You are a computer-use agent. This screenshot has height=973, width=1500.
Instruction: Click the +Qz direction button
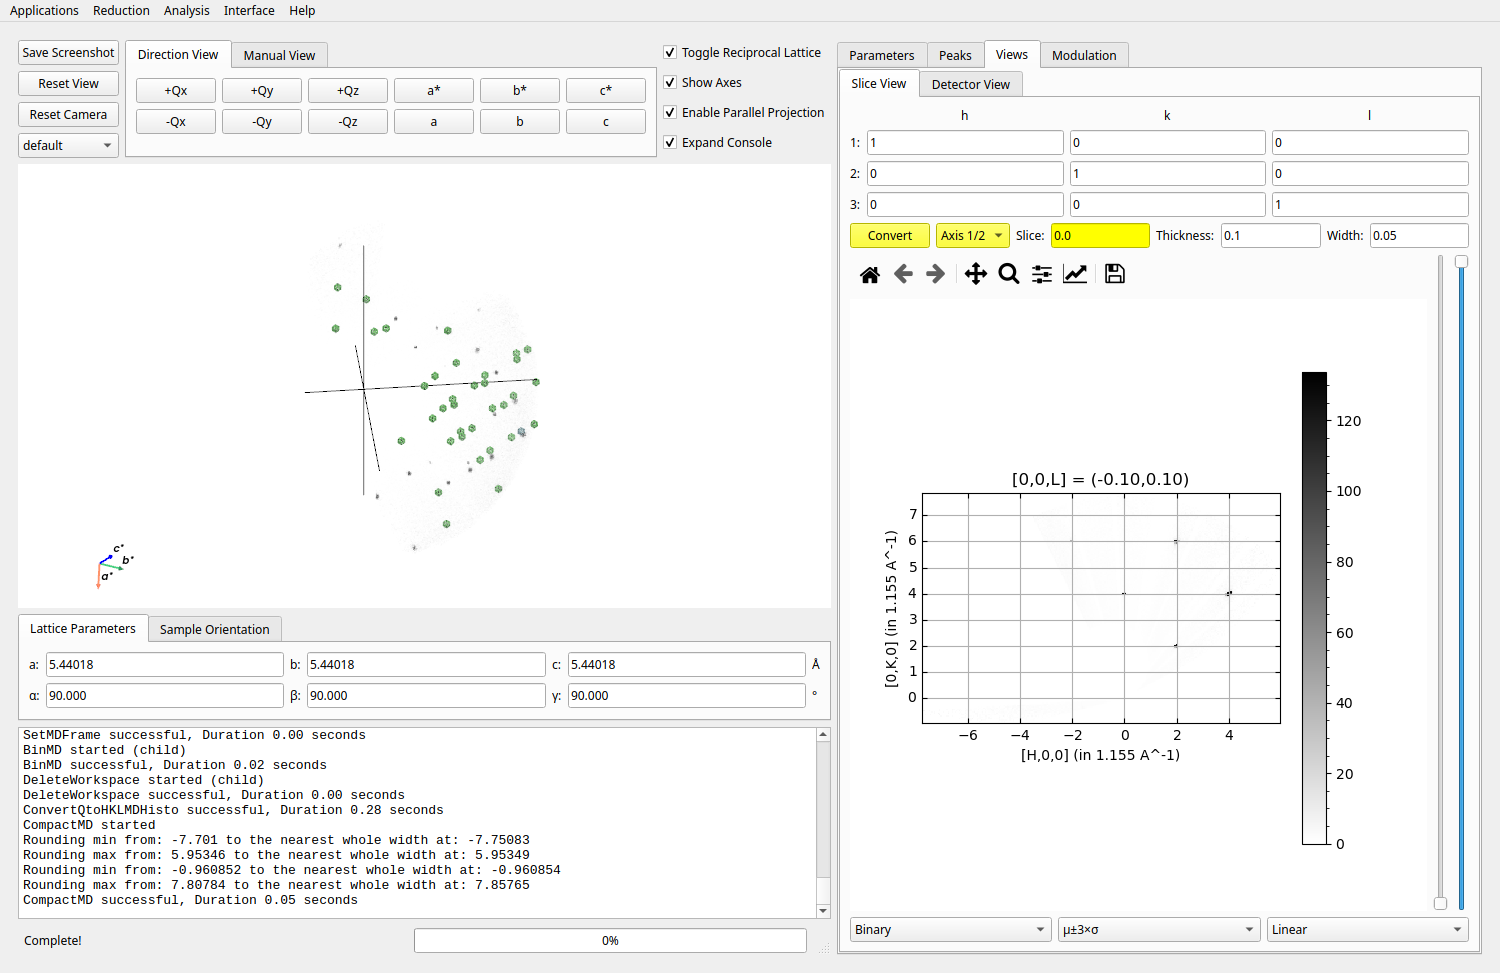click(x=348, y=90)
